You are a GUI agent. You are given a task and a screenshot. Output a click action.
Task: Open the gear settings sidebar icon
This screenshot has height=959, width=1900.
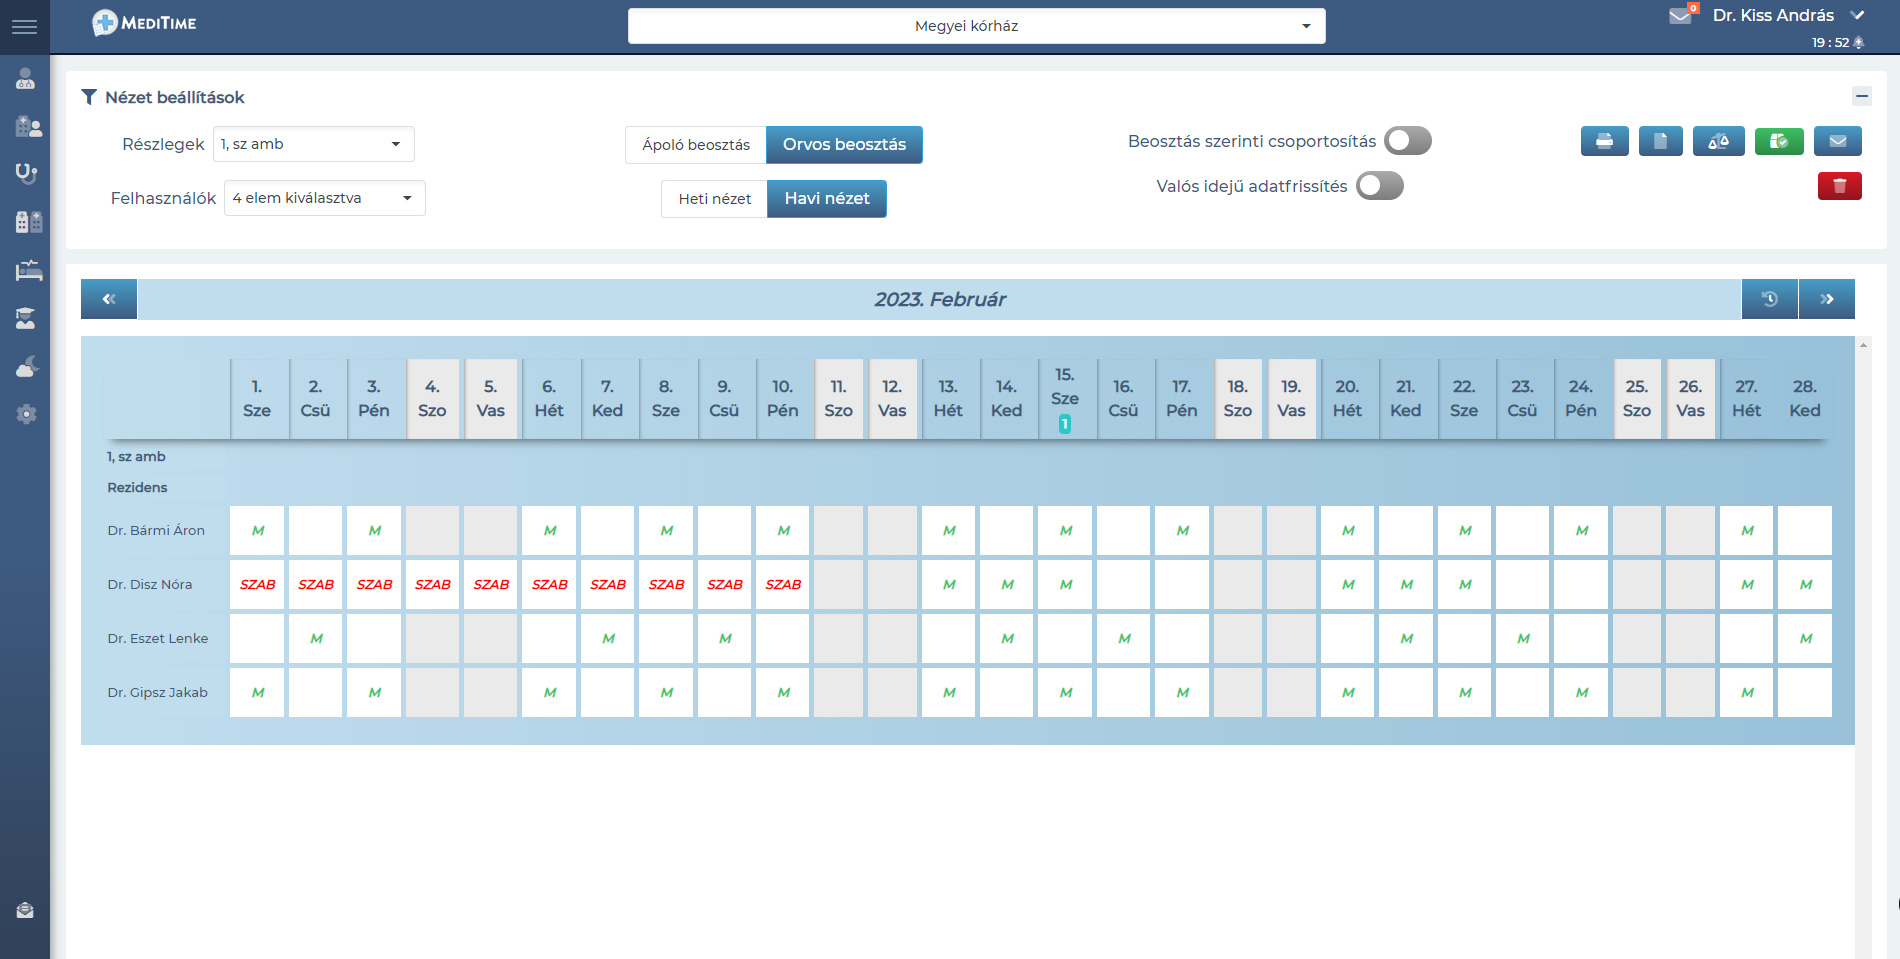(26, 414)
